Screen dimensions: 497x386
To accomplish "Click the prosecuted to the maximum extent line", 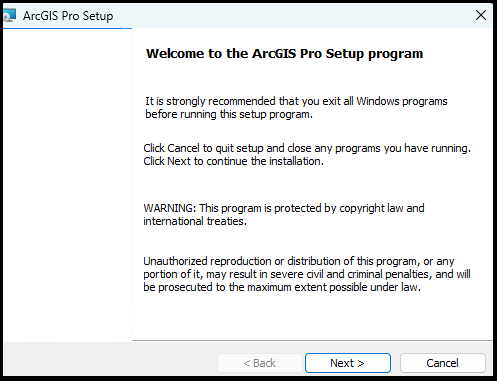I will 282,287.
